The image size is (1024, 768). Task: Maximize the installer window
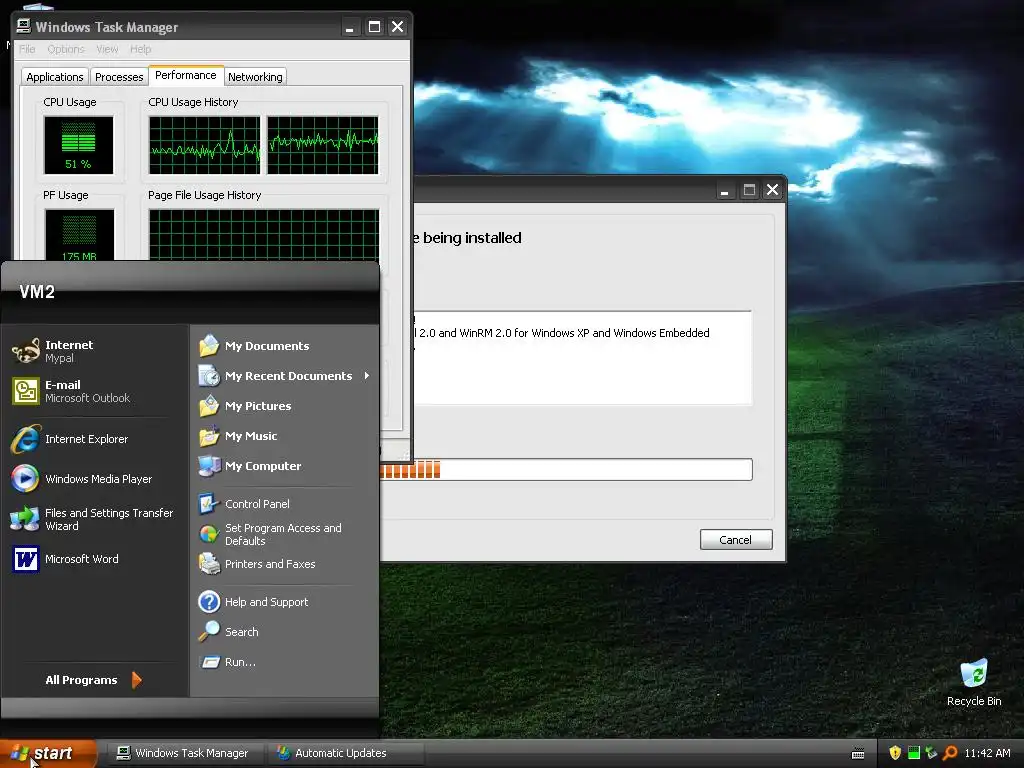(749, 190)
